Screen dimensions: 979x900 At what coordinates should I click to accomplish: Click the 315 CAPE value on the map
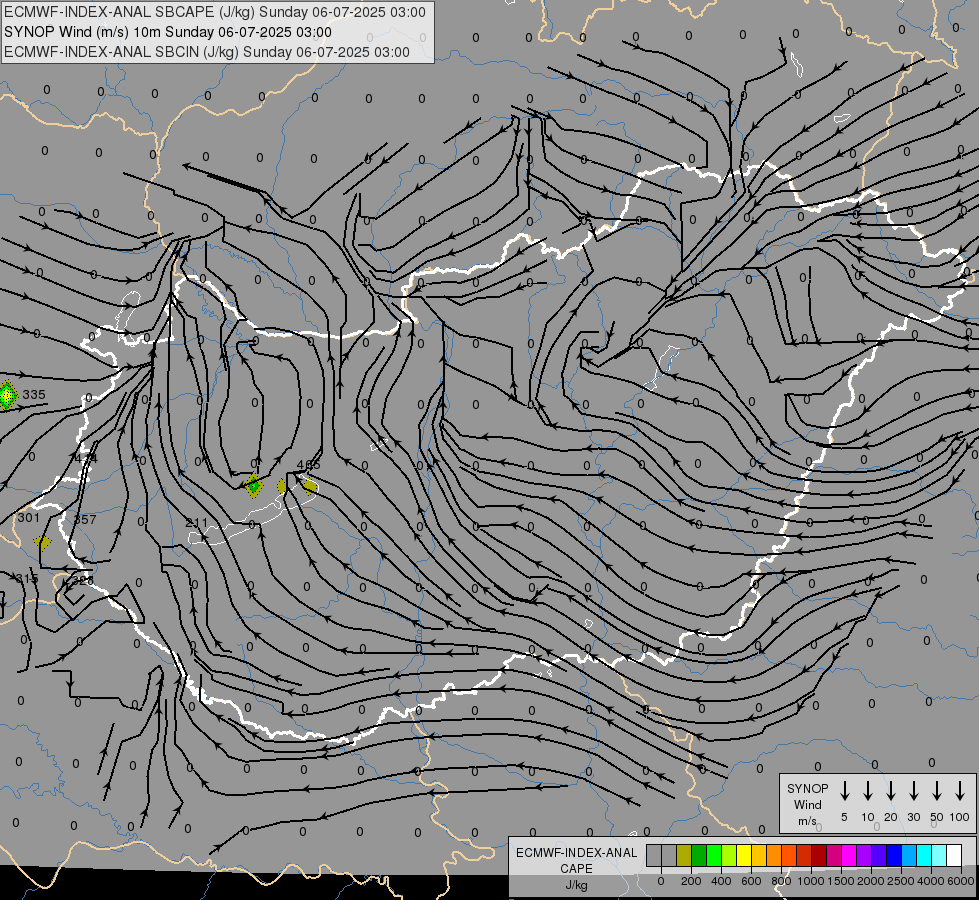tap(27, 579)
